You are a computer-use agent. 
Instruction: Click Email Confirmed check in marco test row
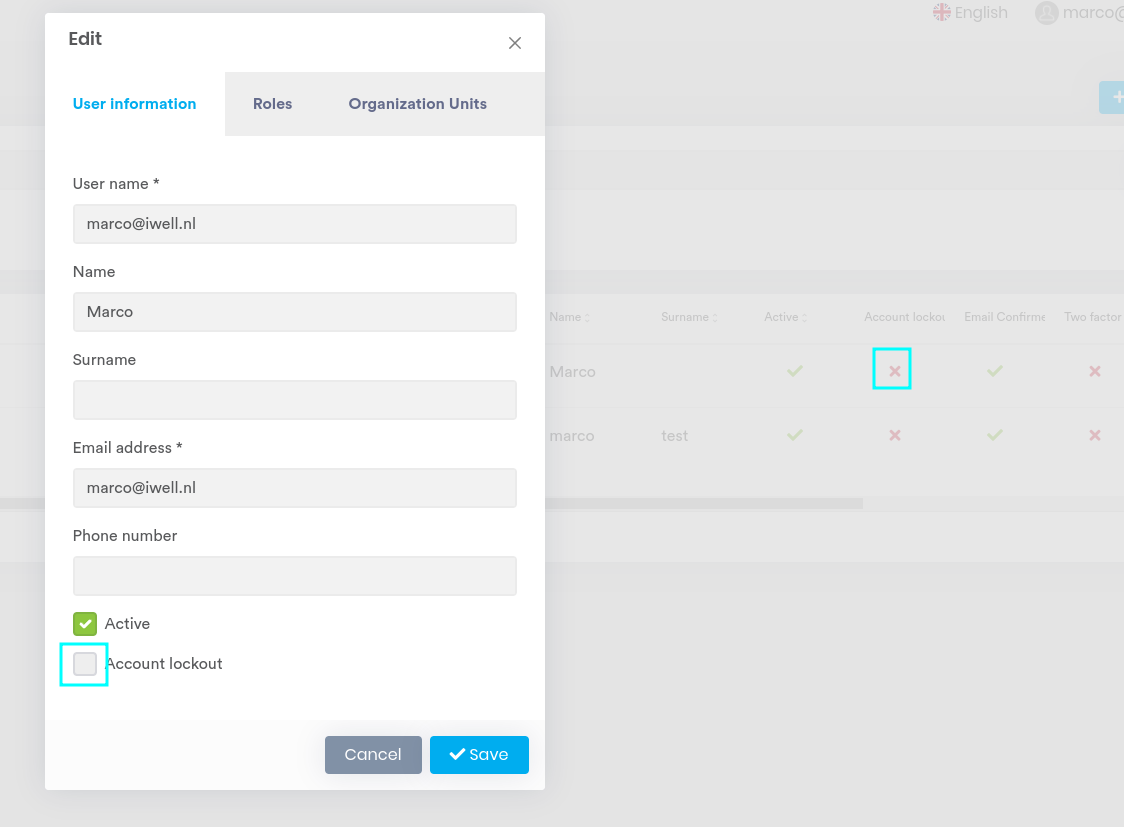(994, 435)
